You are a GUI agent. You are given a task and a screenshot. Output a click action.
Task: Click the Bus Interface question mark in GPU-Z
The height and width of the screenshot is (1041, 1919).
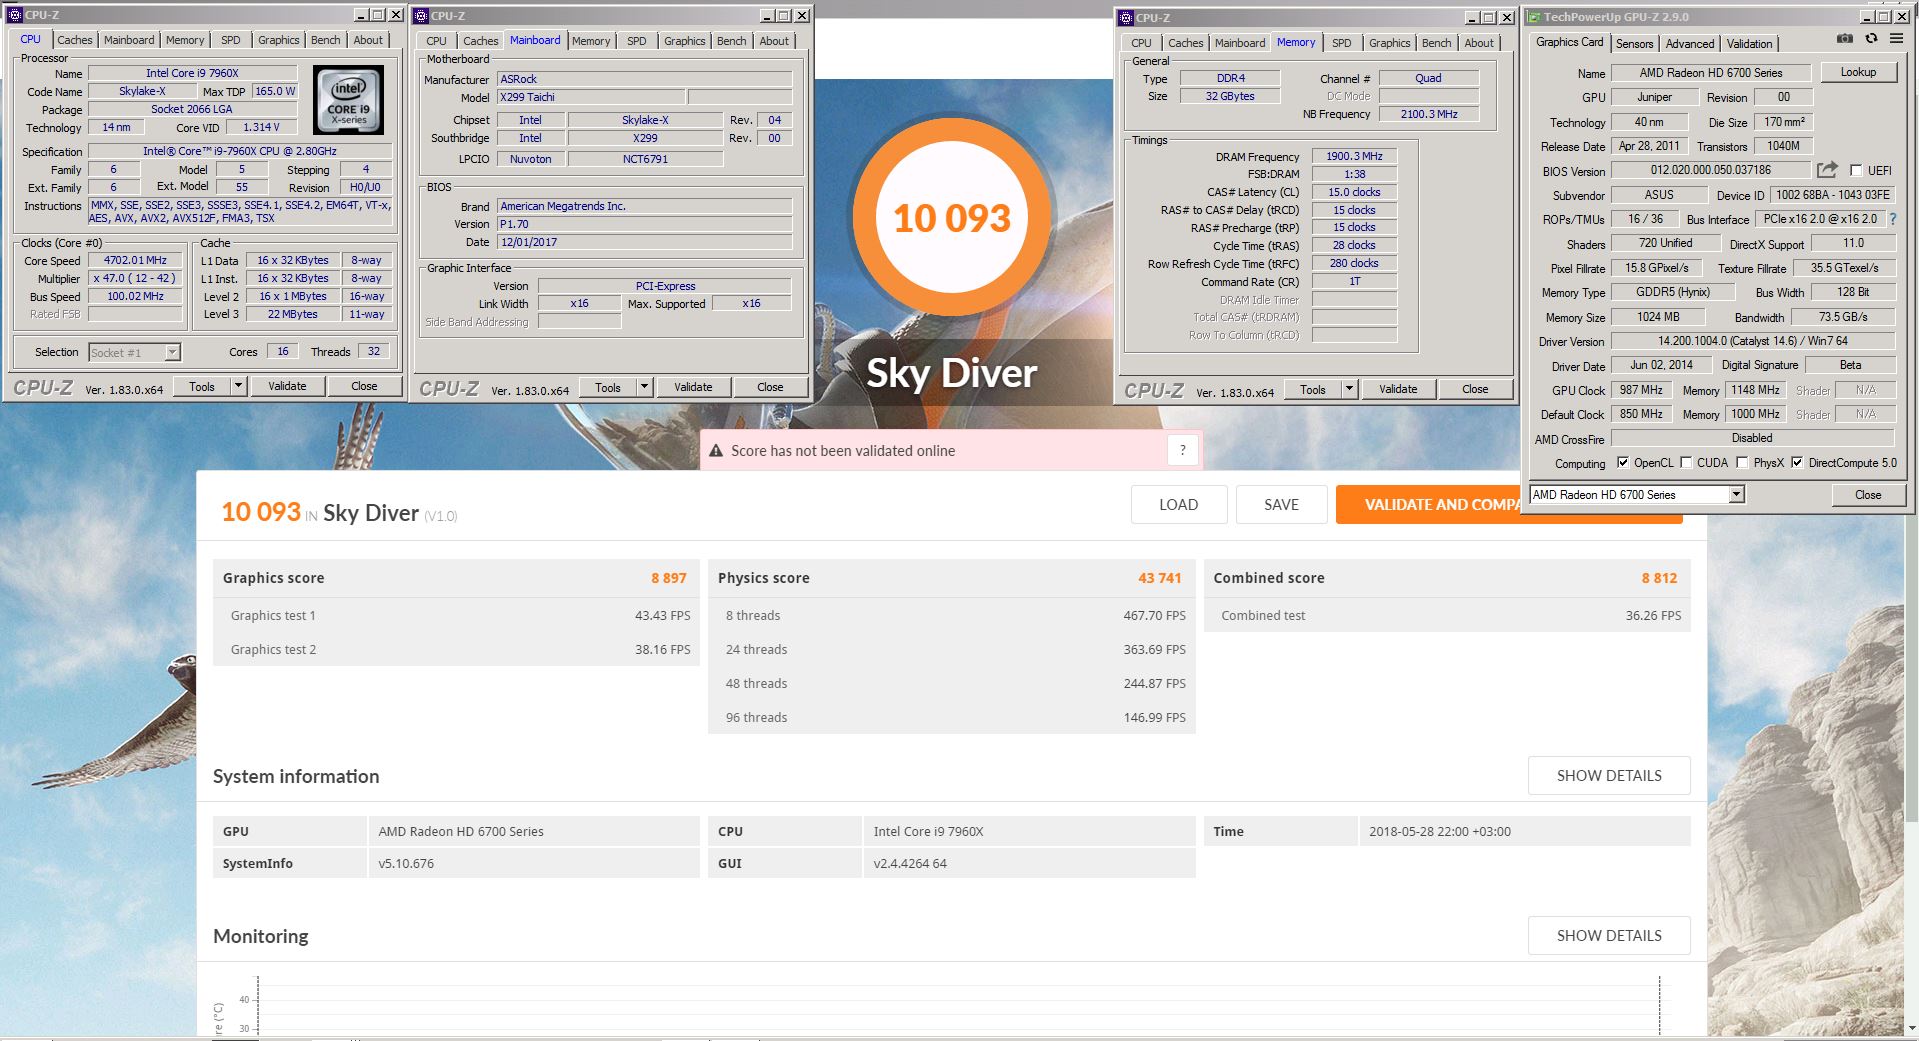(x=1892, y=219)
